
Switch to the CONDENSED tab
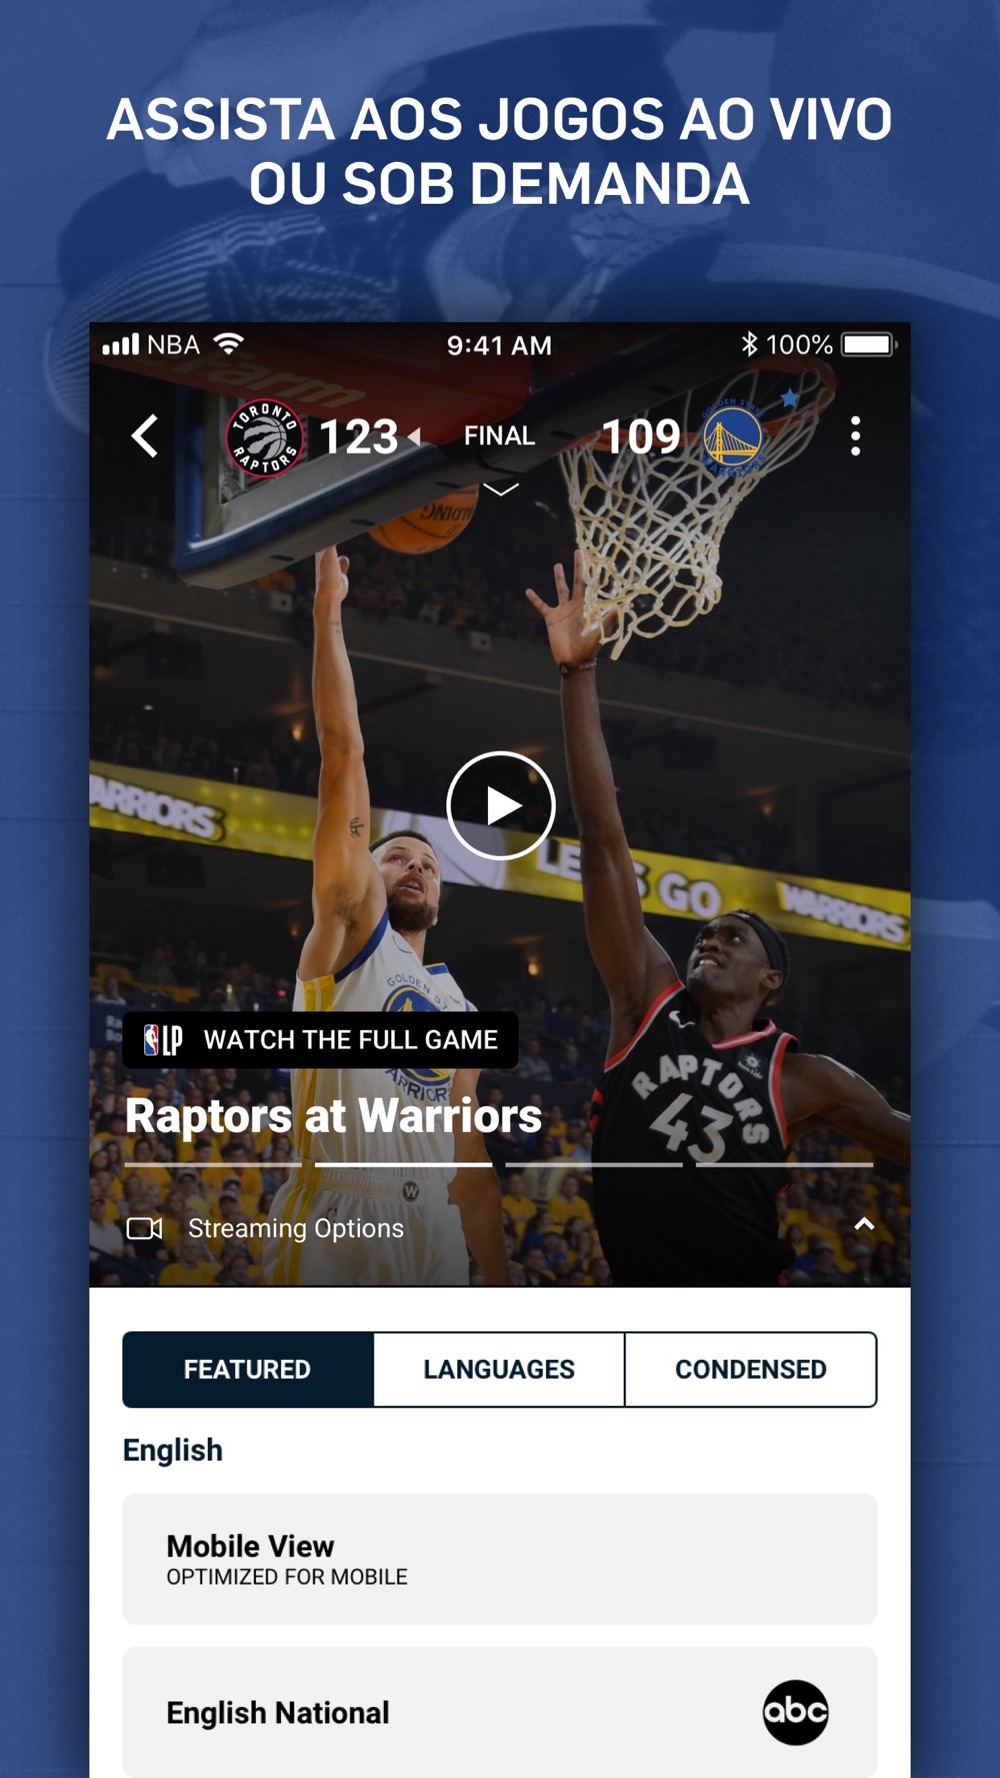[751, 1369]
